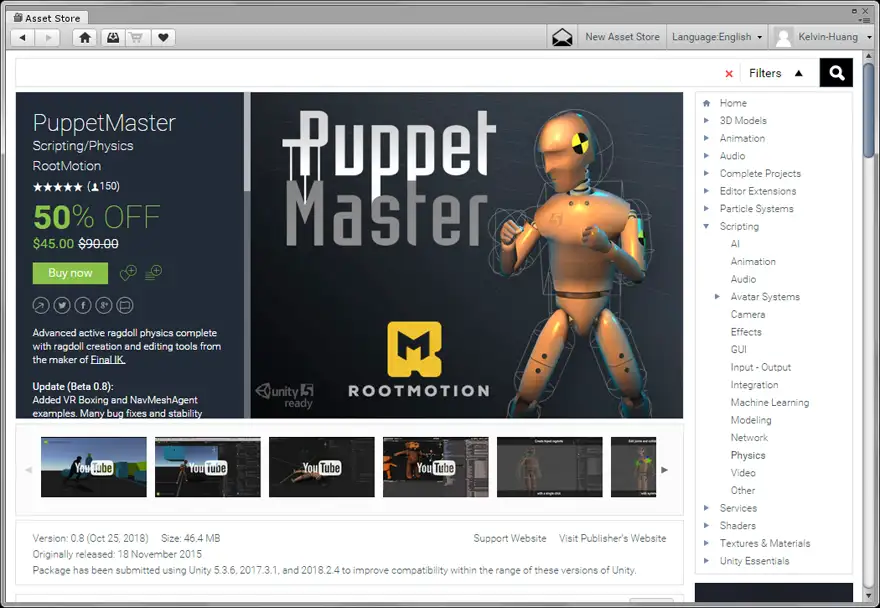Click the black magnifier search button
The width and height of the screenshot is (880, 608).
coord(836,73)
